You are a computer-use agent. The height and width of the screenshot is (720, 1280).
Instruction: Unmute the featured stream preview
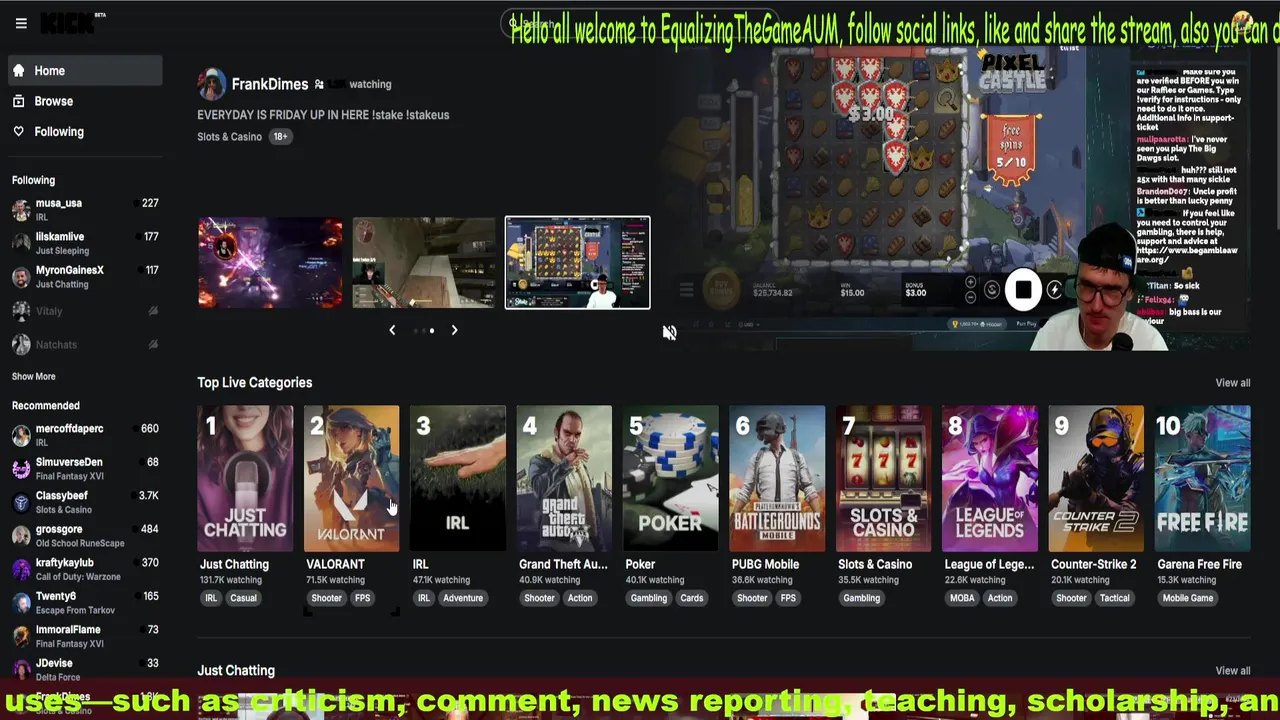[x=669, y=333]
